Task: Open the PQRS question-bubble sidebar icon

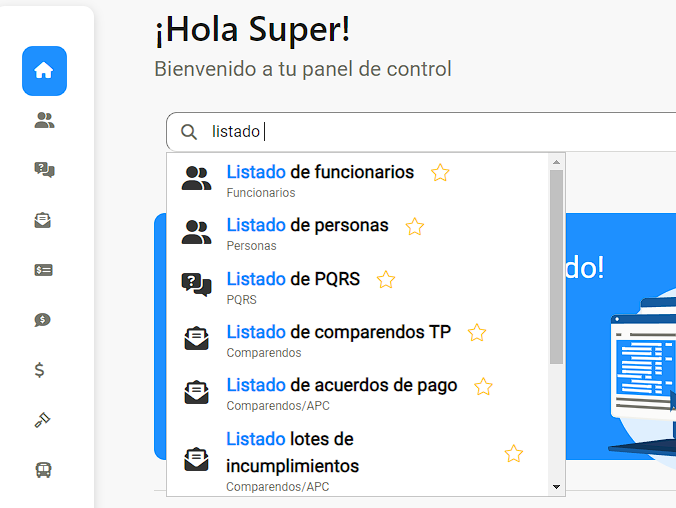Action: [x=44, y=170]
